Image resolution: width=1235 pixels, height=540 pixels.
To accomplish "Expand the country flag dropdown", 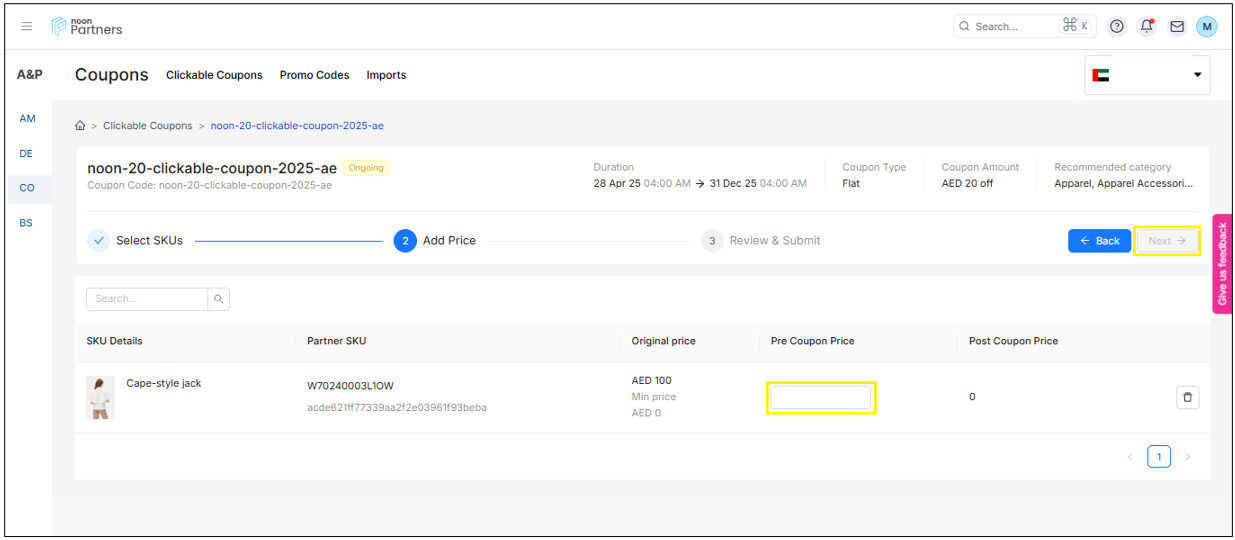I will pos(1147,75).
